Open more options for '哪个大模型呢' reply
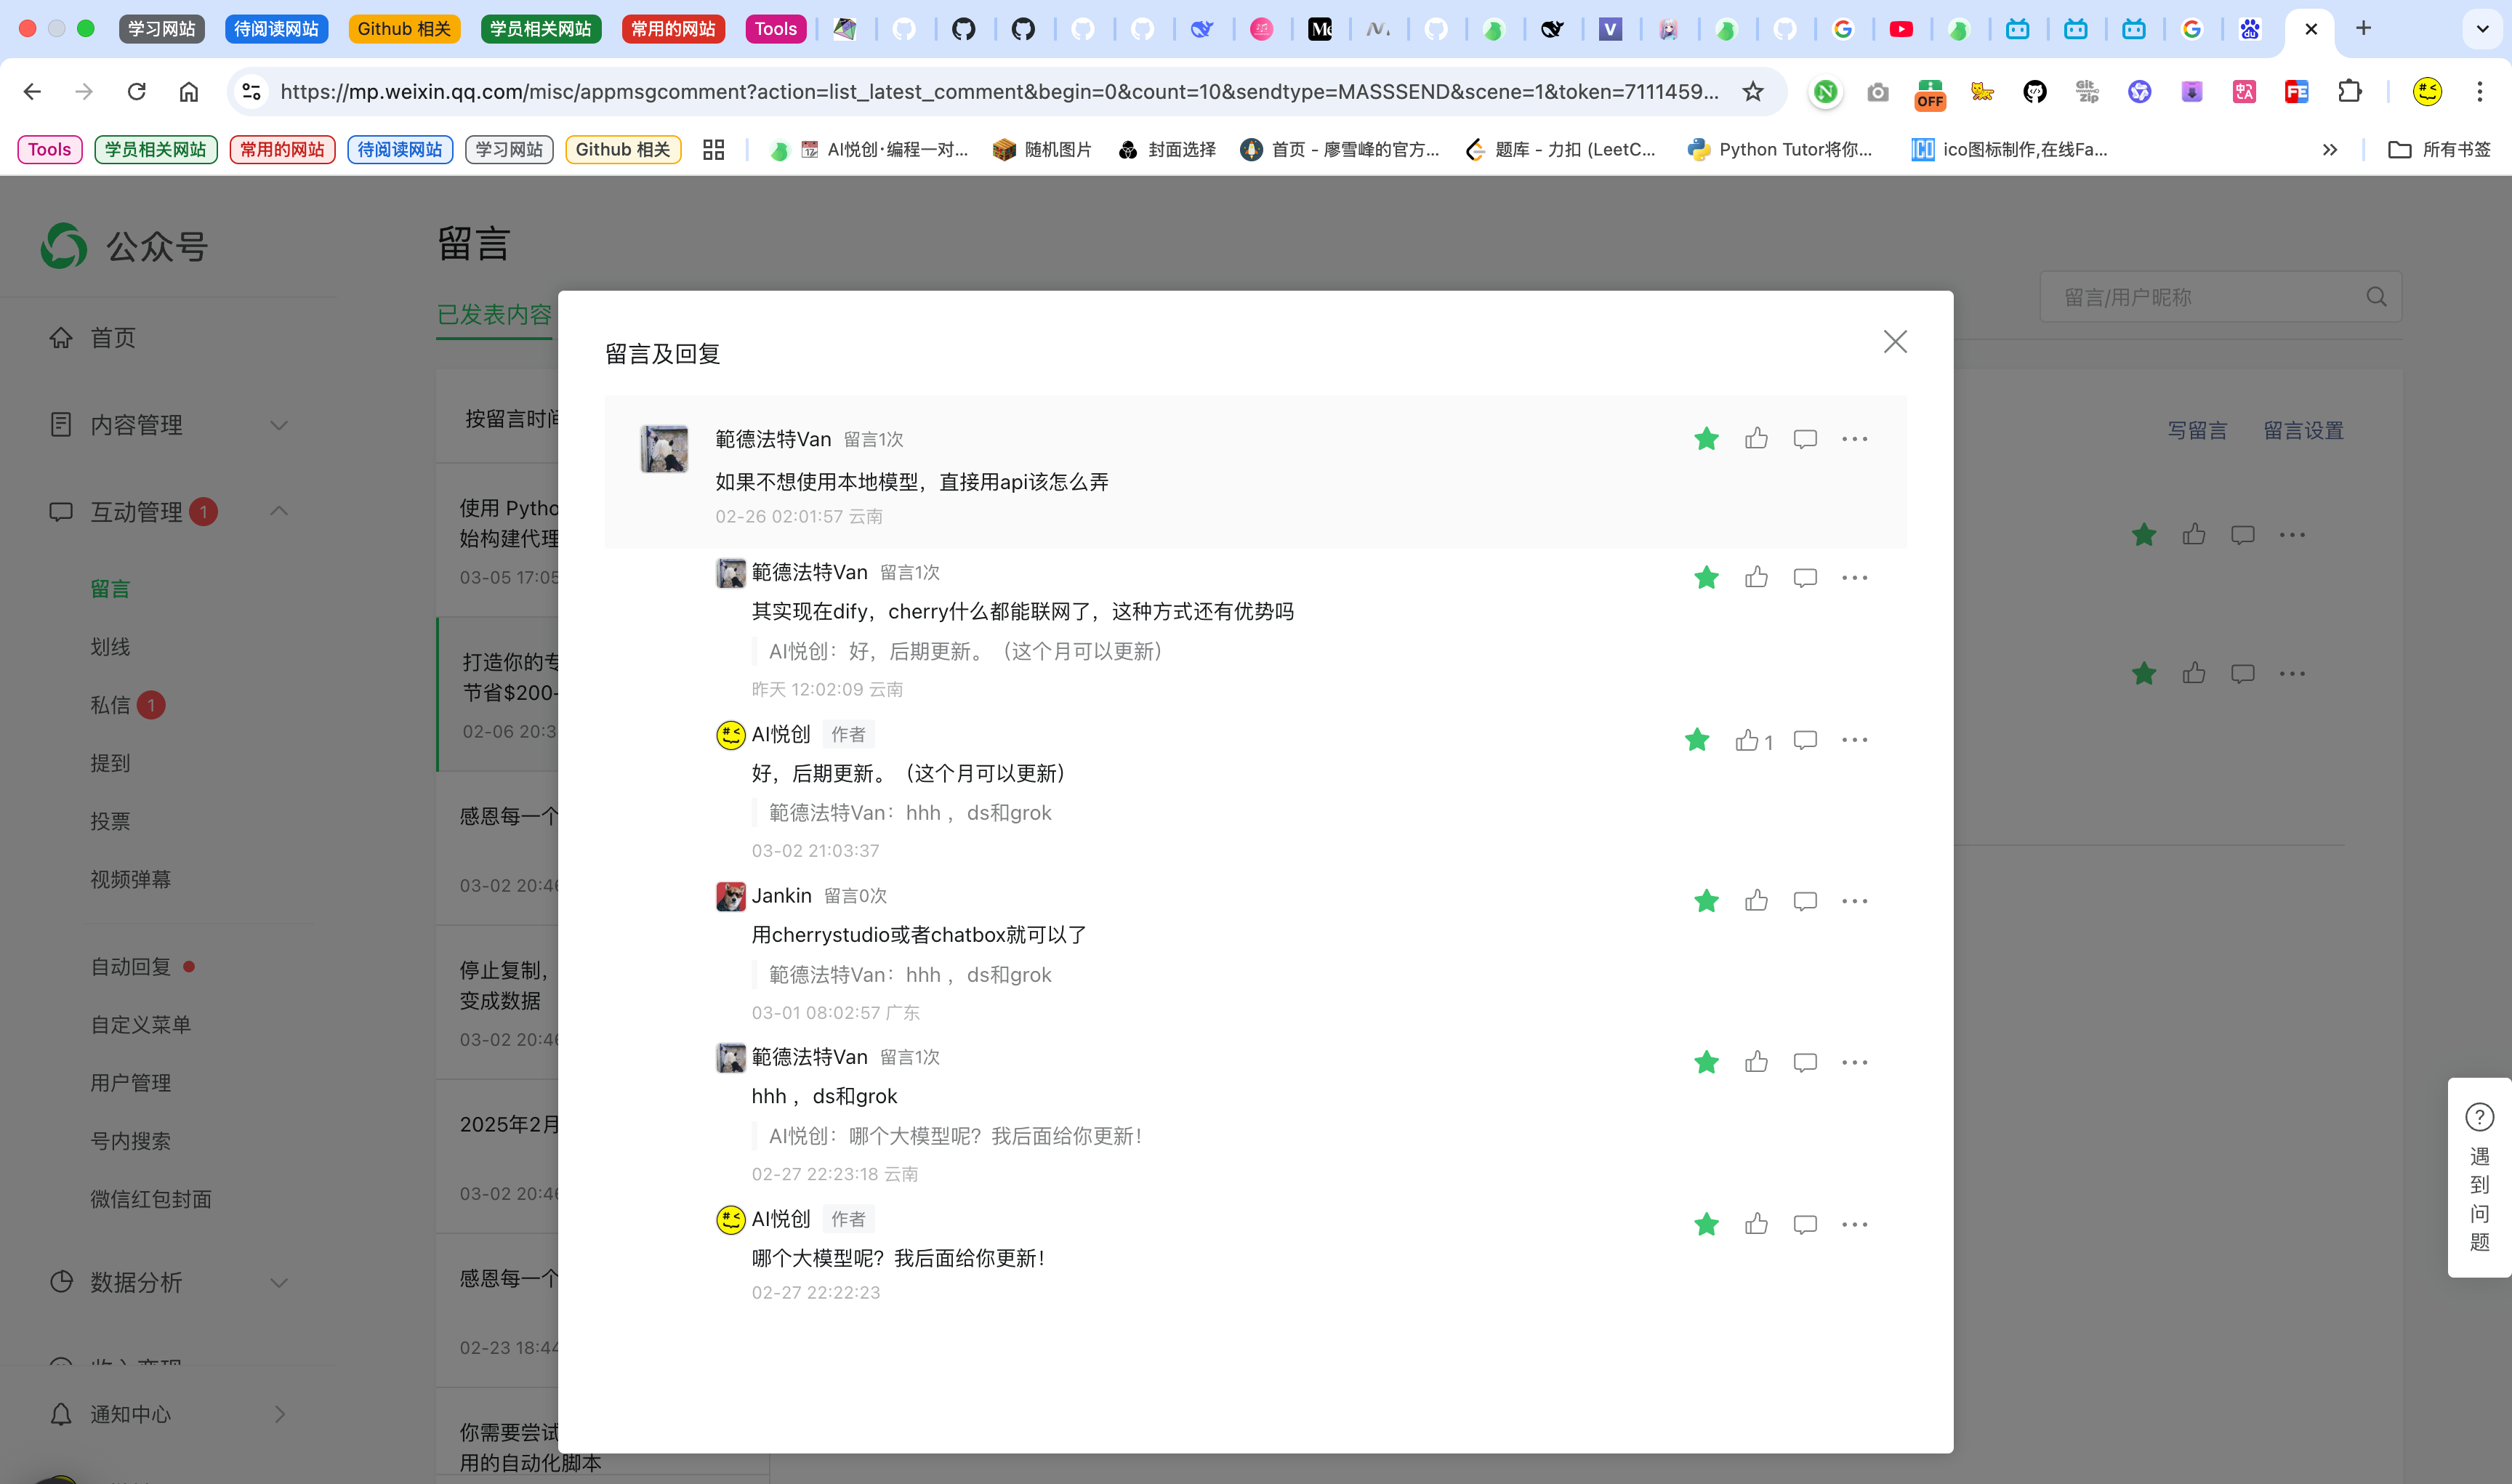This screenshot has height=1484, width=2512. [1855, 1224]
